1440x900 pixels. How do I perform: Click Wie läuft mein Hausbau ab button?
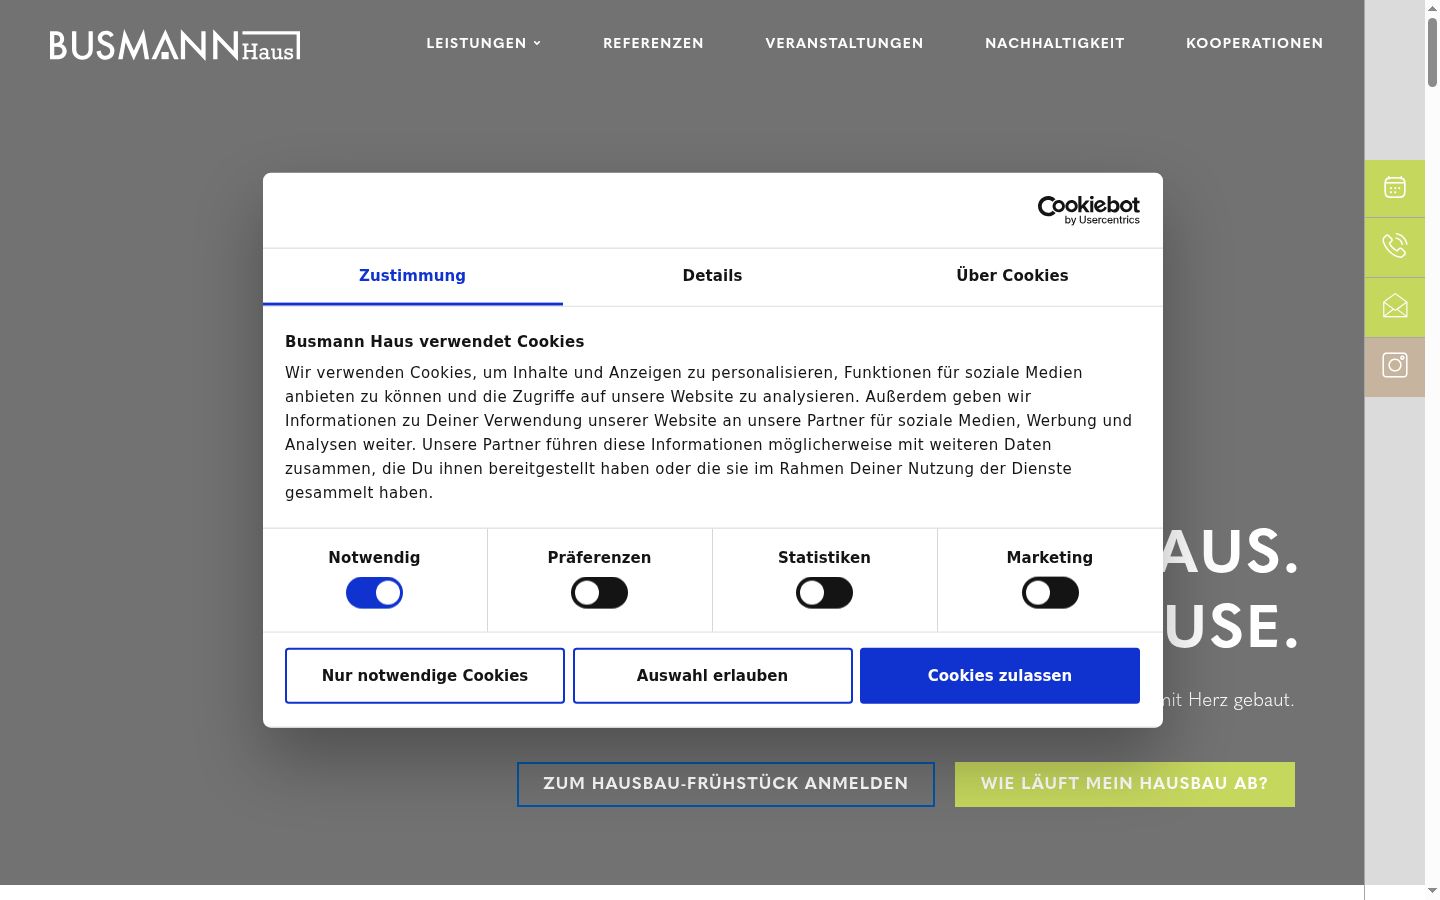pyautogui.click(x=1125, y=784)
